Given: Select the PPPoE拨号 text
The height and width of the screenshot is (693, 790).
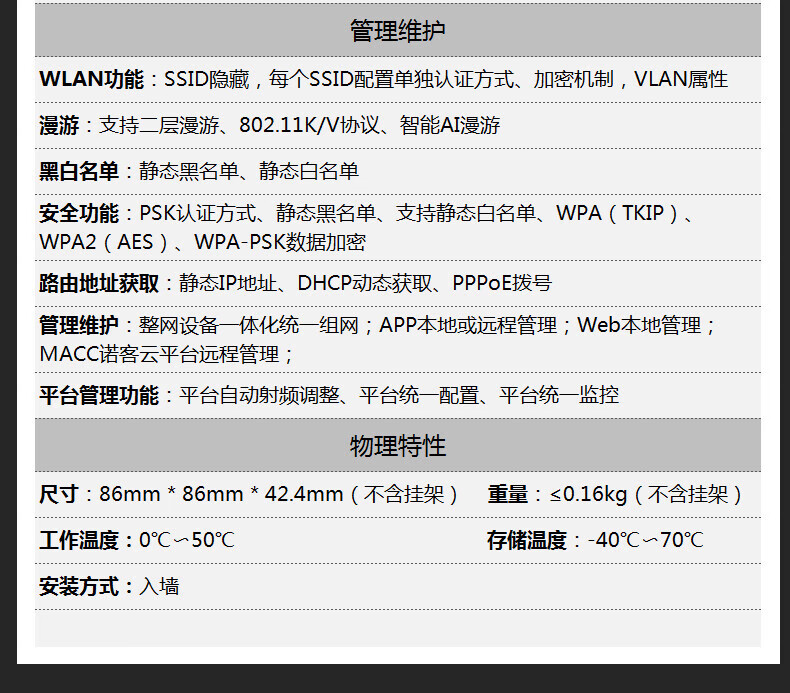Looking at the screenshot, I should [x=502, y=284].
